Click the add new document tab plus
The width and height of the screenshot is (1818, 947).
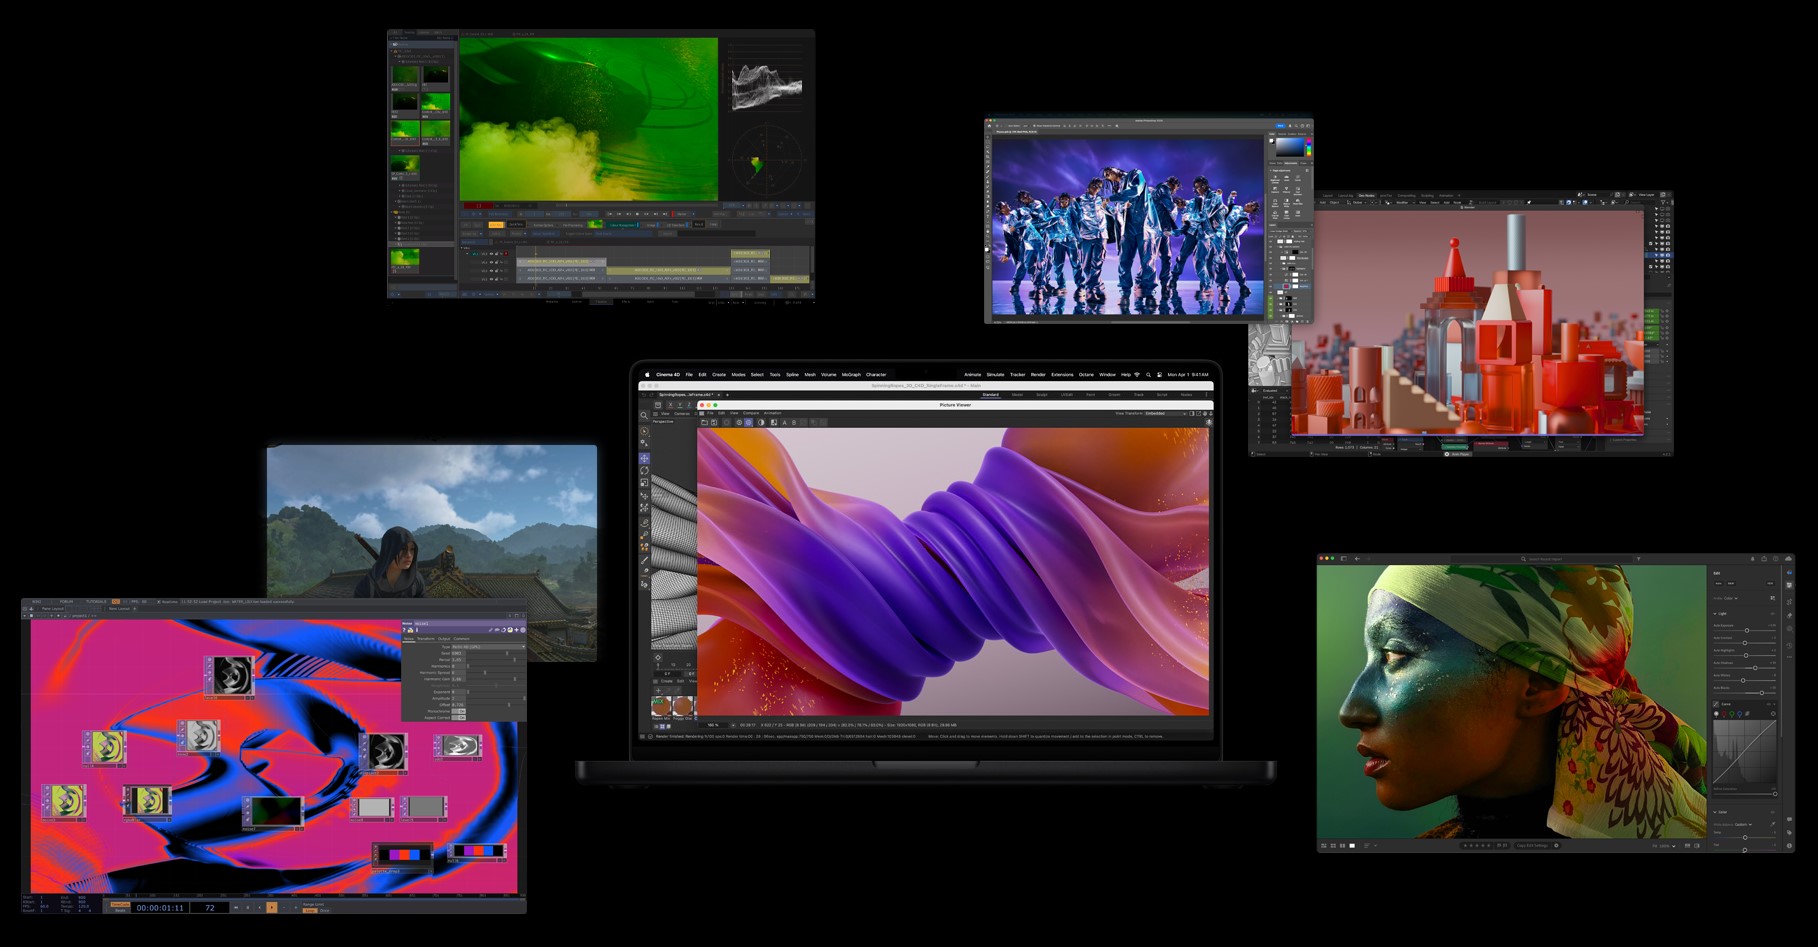(x=727, y=395)
